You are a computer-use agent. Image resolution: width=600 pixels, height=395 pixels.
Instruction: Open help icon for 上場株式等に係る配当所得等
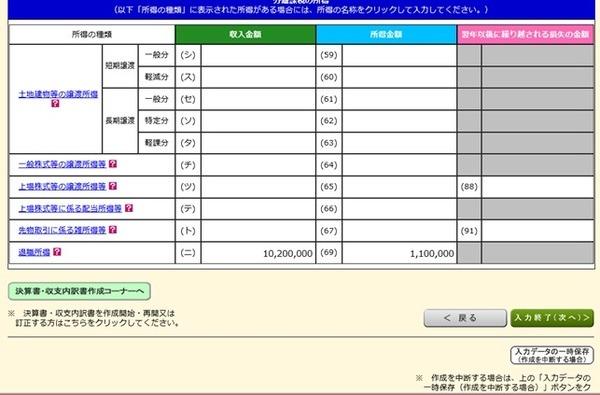(x=129, y=208)
